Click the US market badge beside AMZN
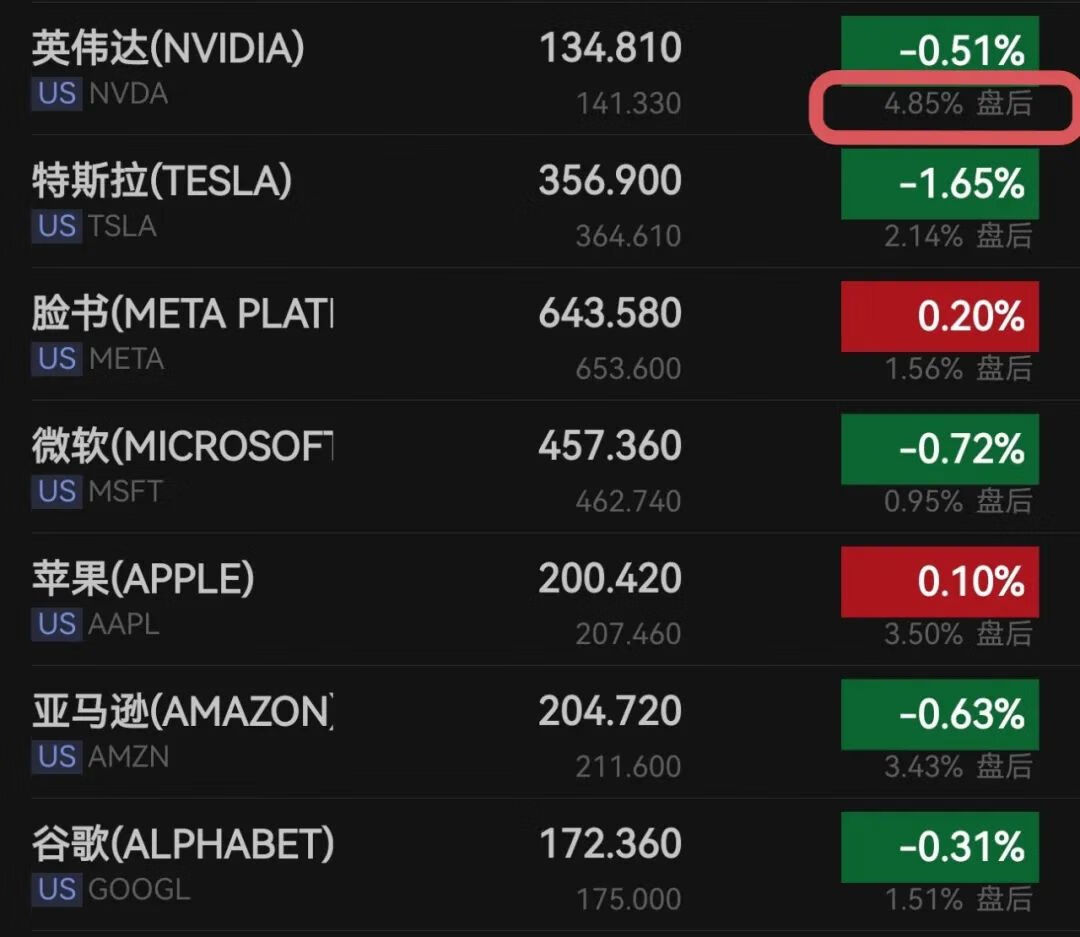Image resolution: width=1080 pixels, height=937 pixels. 56,756
